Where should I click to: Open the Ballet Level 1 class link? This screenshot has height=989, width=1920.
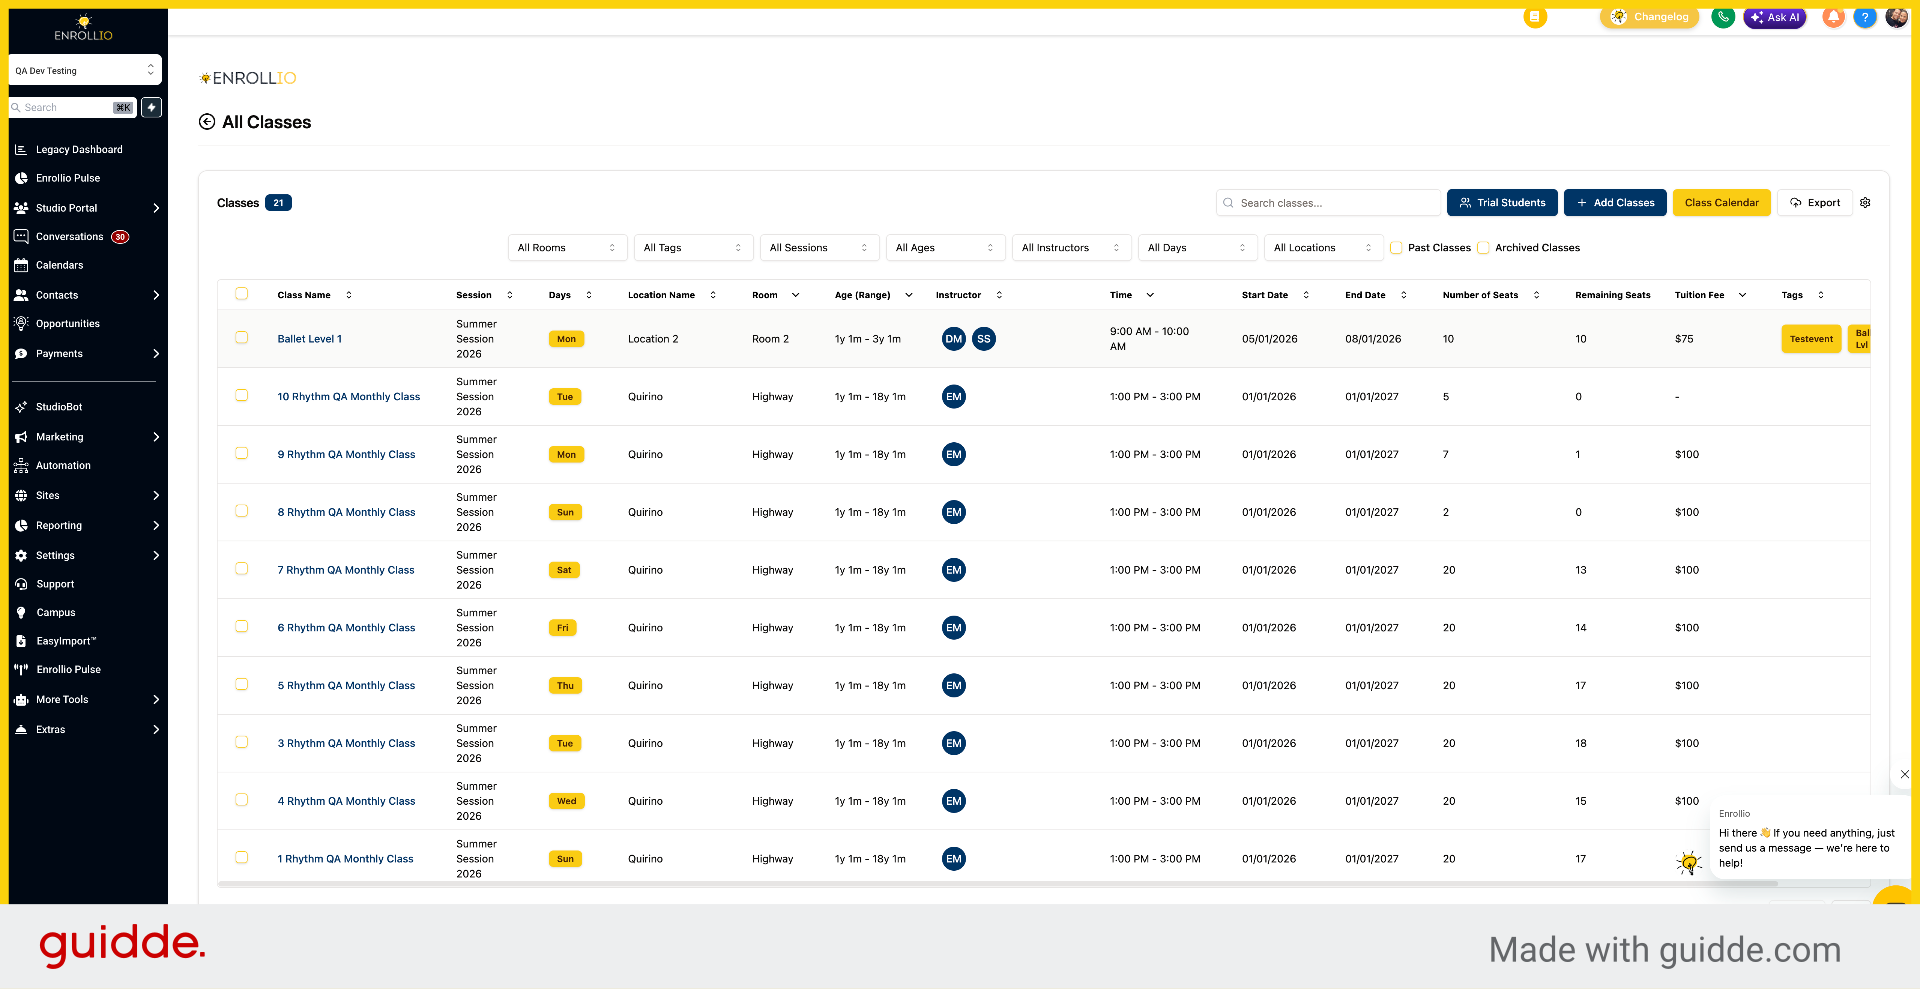pos(310,339)
